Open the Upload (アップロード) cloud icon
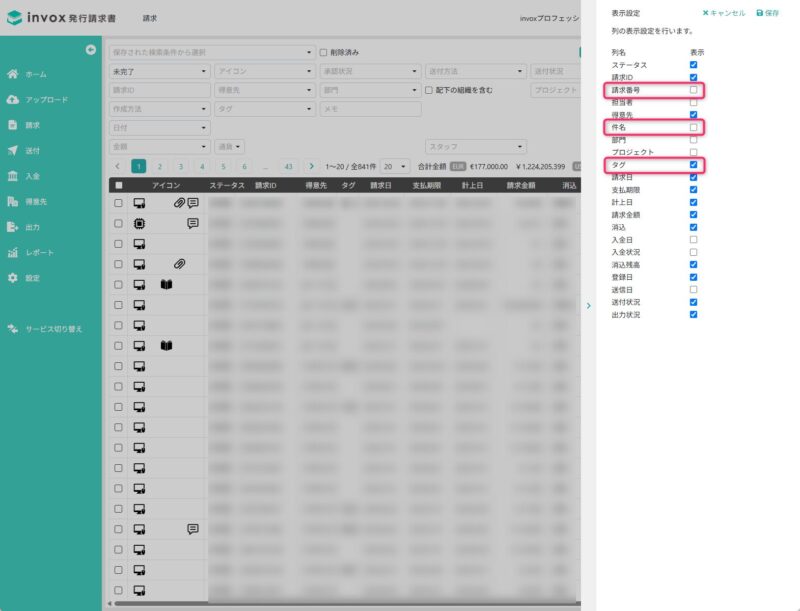 click(13, 100)
